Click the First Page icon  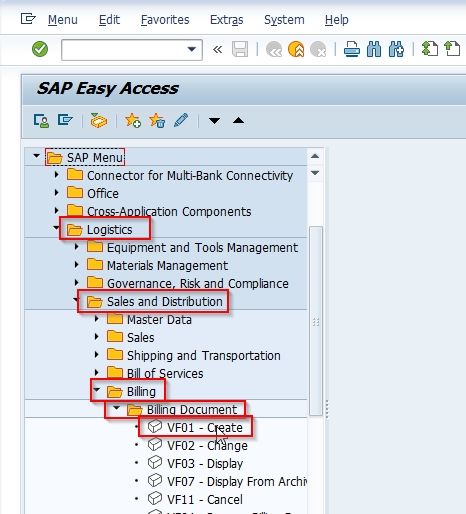pyautogui.click(x=430, y=49)
